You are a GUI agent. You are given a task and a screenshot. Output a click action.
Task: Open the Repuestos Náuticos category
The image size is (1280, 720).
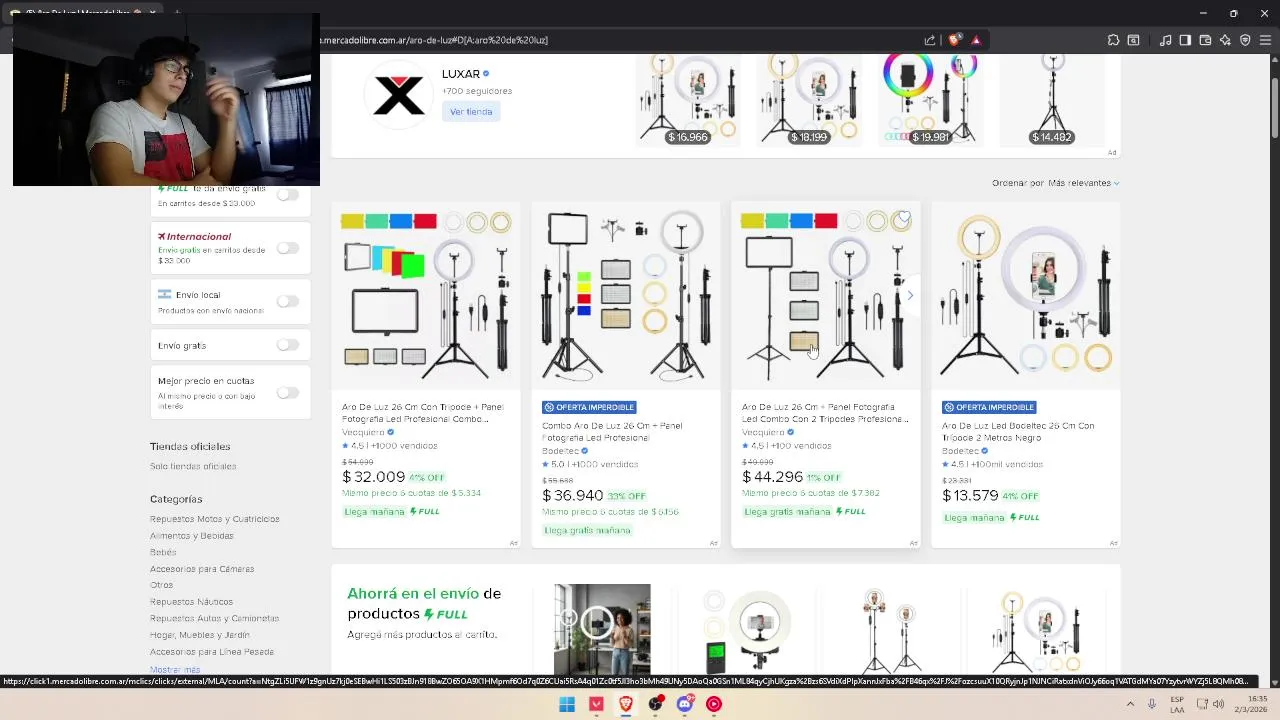pyautogui.click(x=191, y=602)
